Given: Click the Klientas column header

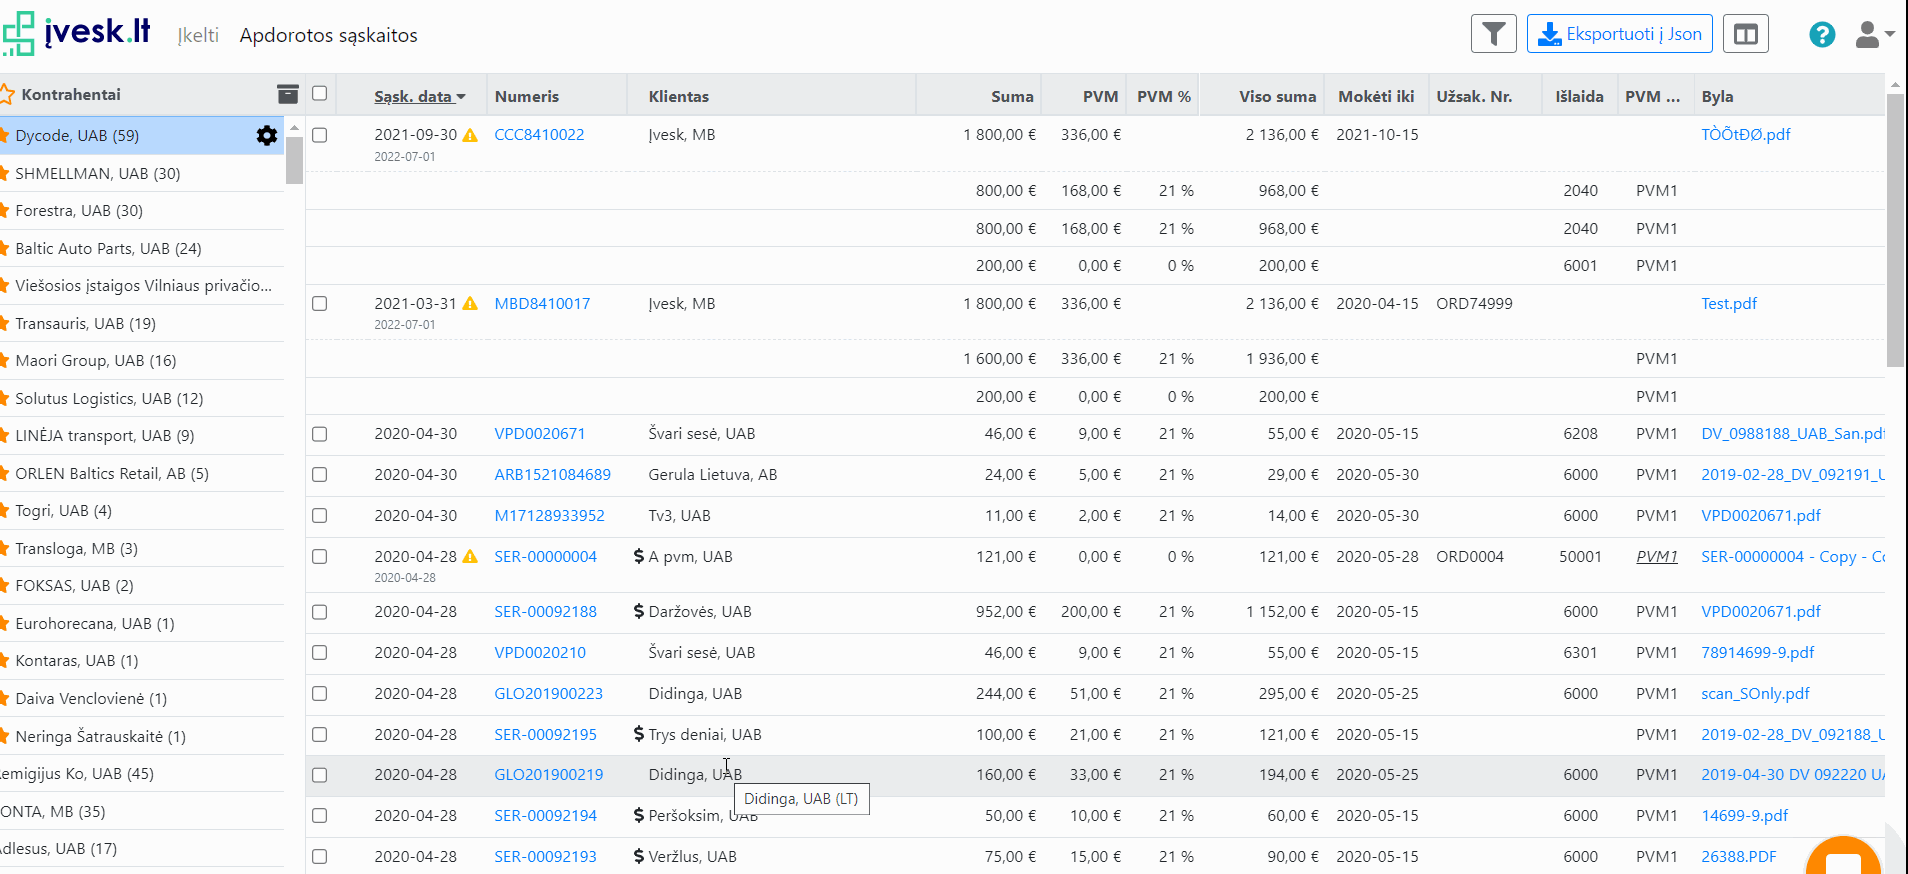Looking at the screenshot, I should [679, 96].
